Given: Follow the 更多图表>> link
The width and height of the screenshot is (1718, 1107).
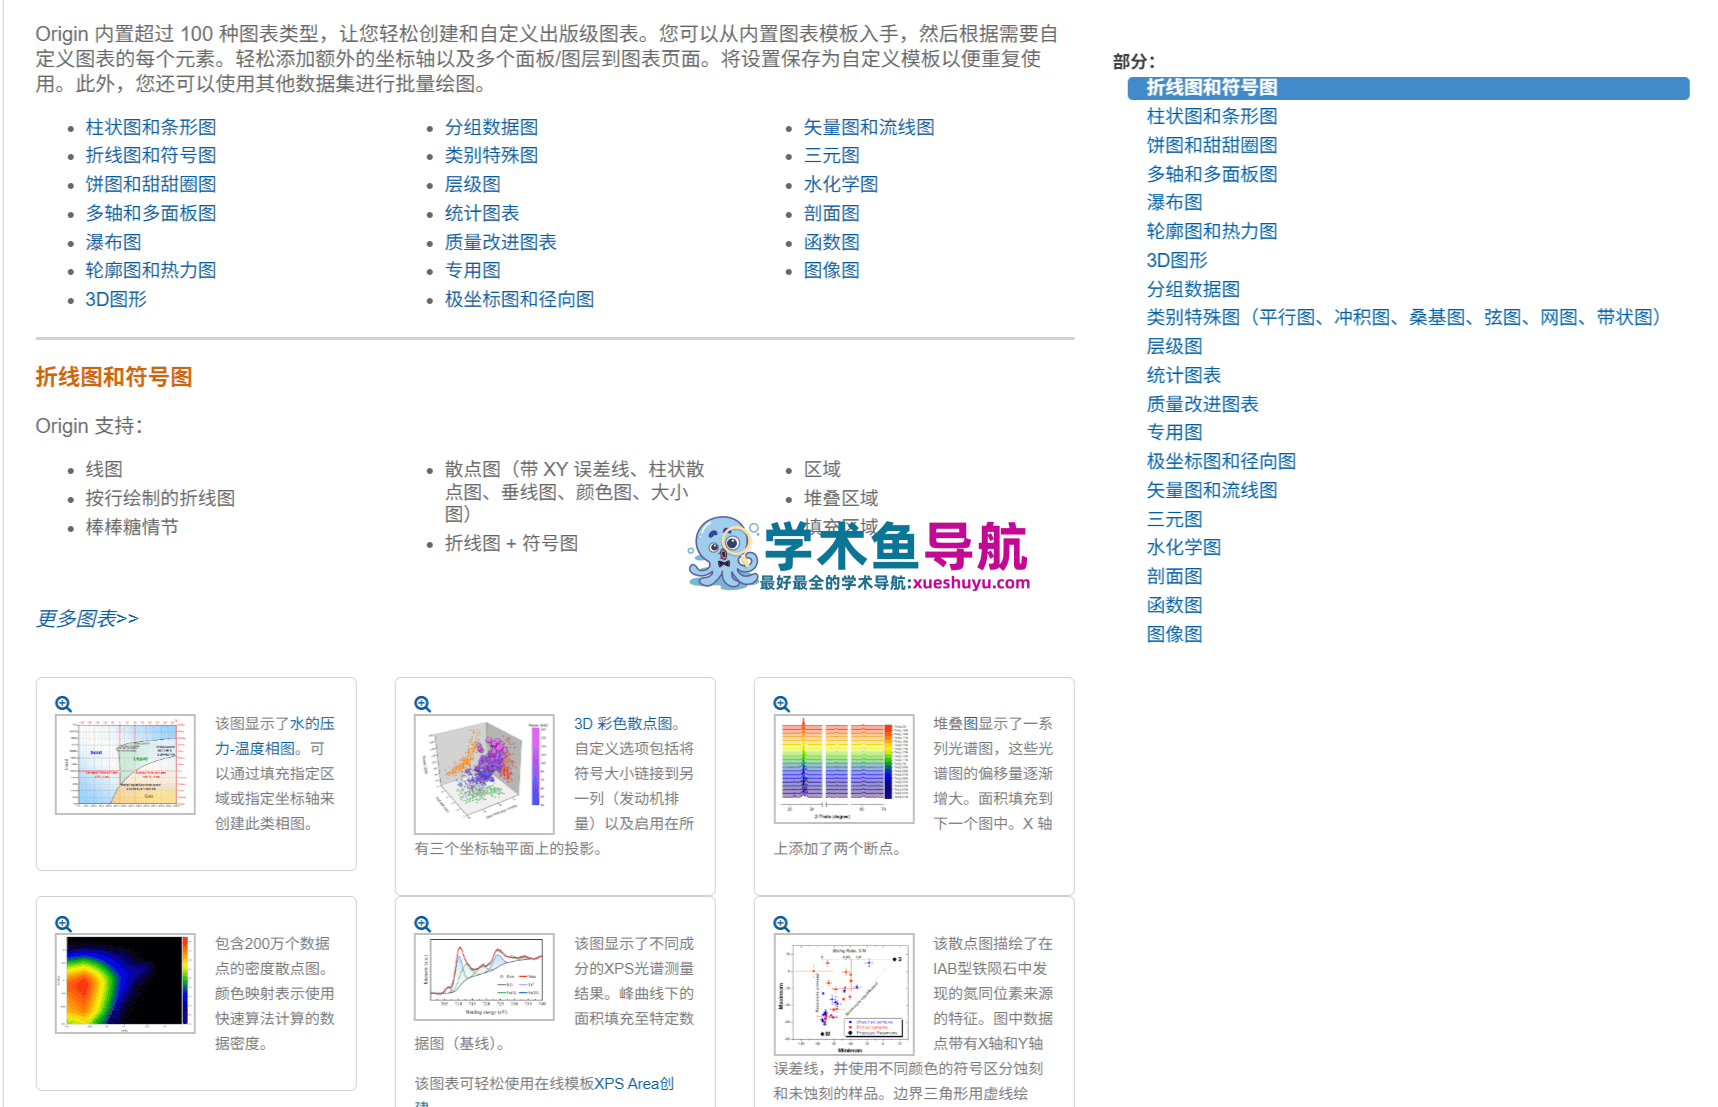Looking at the screenshot, I should (87, 619).
